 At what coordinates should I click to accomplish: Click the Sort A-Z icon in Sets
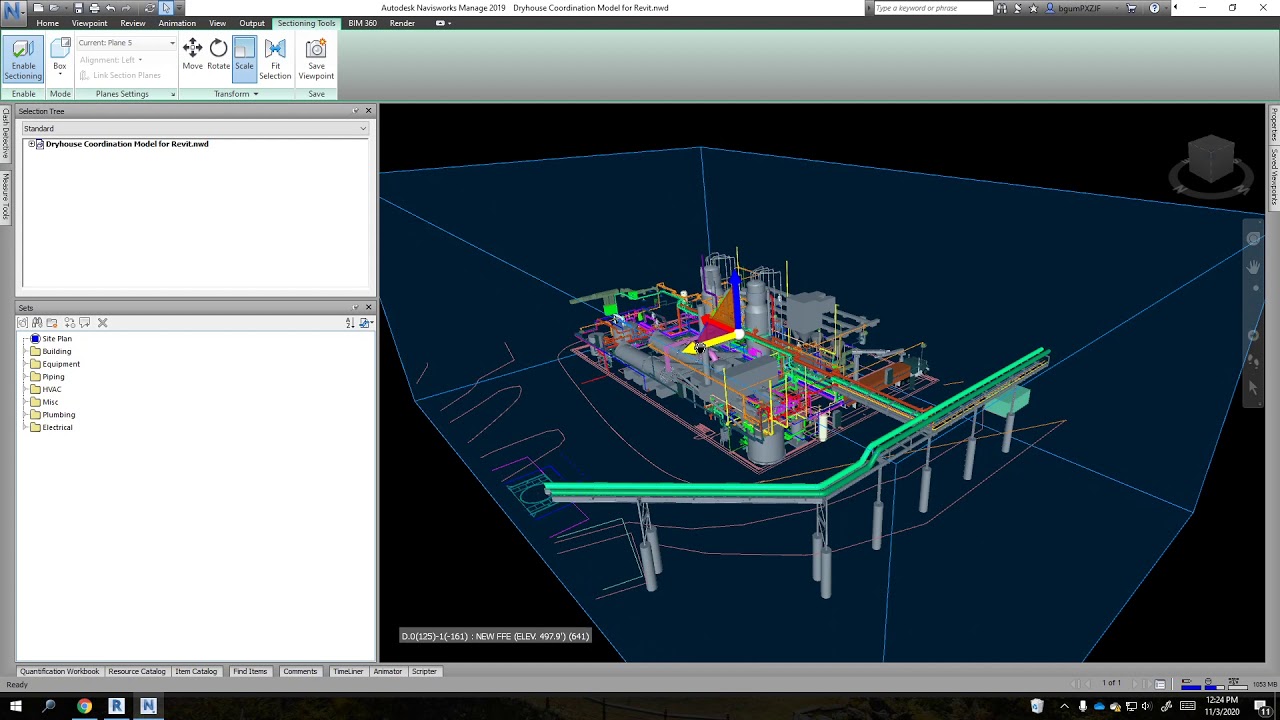pos(350,323)
